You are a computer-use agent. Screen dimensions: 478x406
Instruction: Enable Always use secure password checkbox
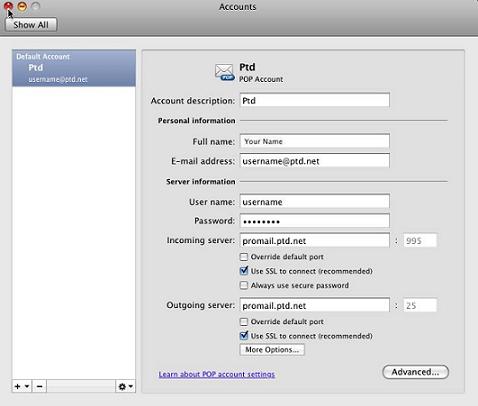[244, 285]
